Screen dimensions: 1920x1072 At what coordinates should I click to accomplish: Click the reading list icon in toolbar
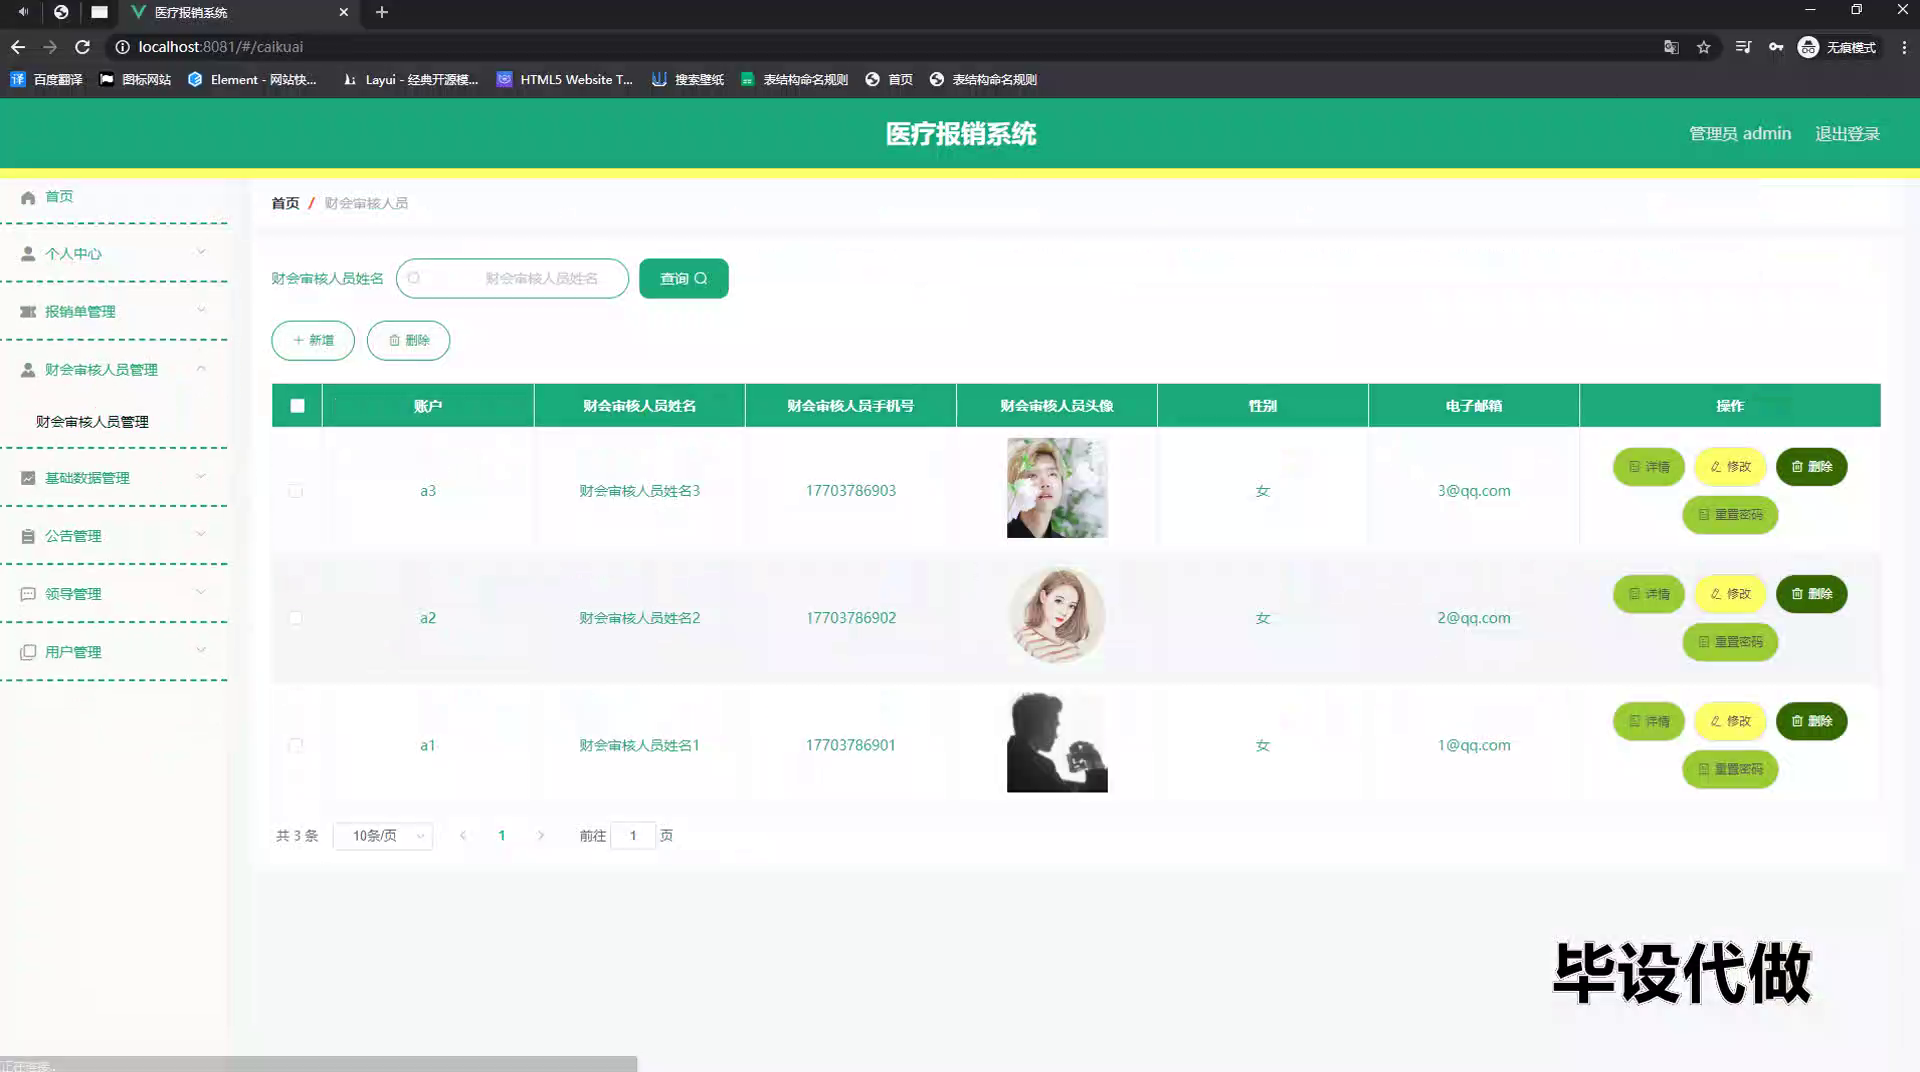pos(1743,47)
